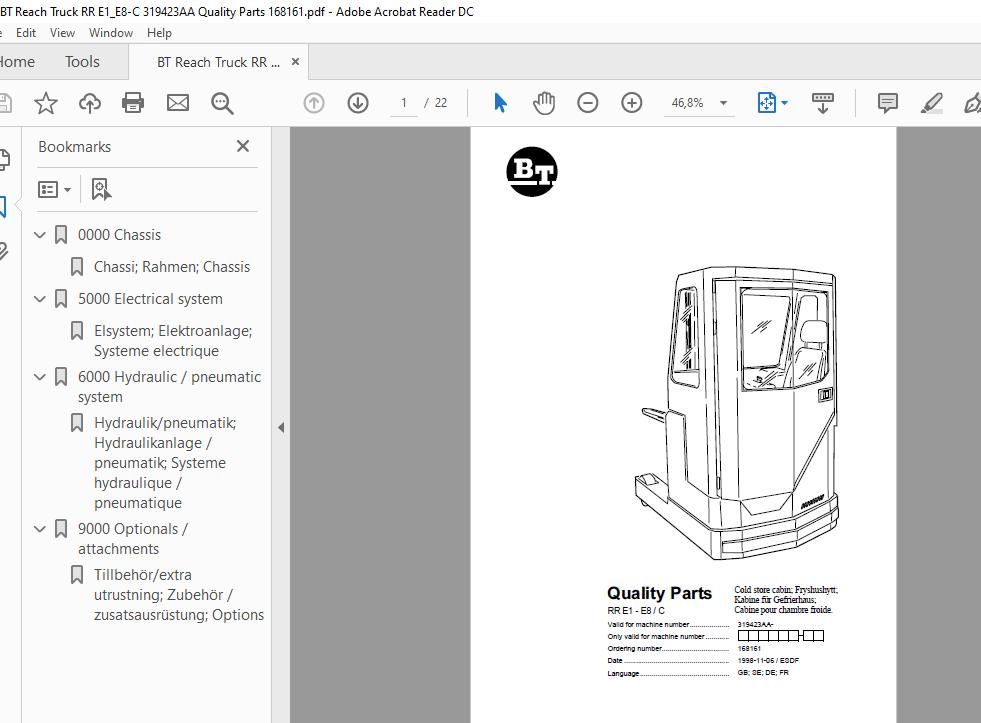Open the zoom percentage dropdown
The width and height of the screenshot is (981, 723).
coord(723,103)
